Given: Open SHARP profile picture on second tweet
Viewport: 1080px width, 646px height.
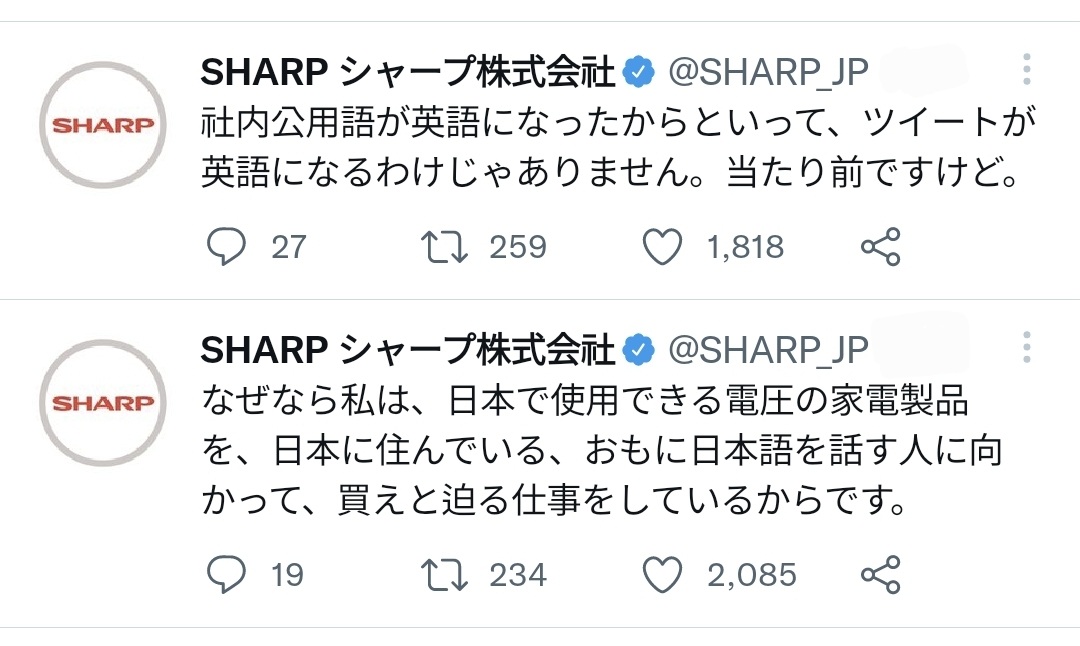Looking at the screenshot, I should point(103,403).
